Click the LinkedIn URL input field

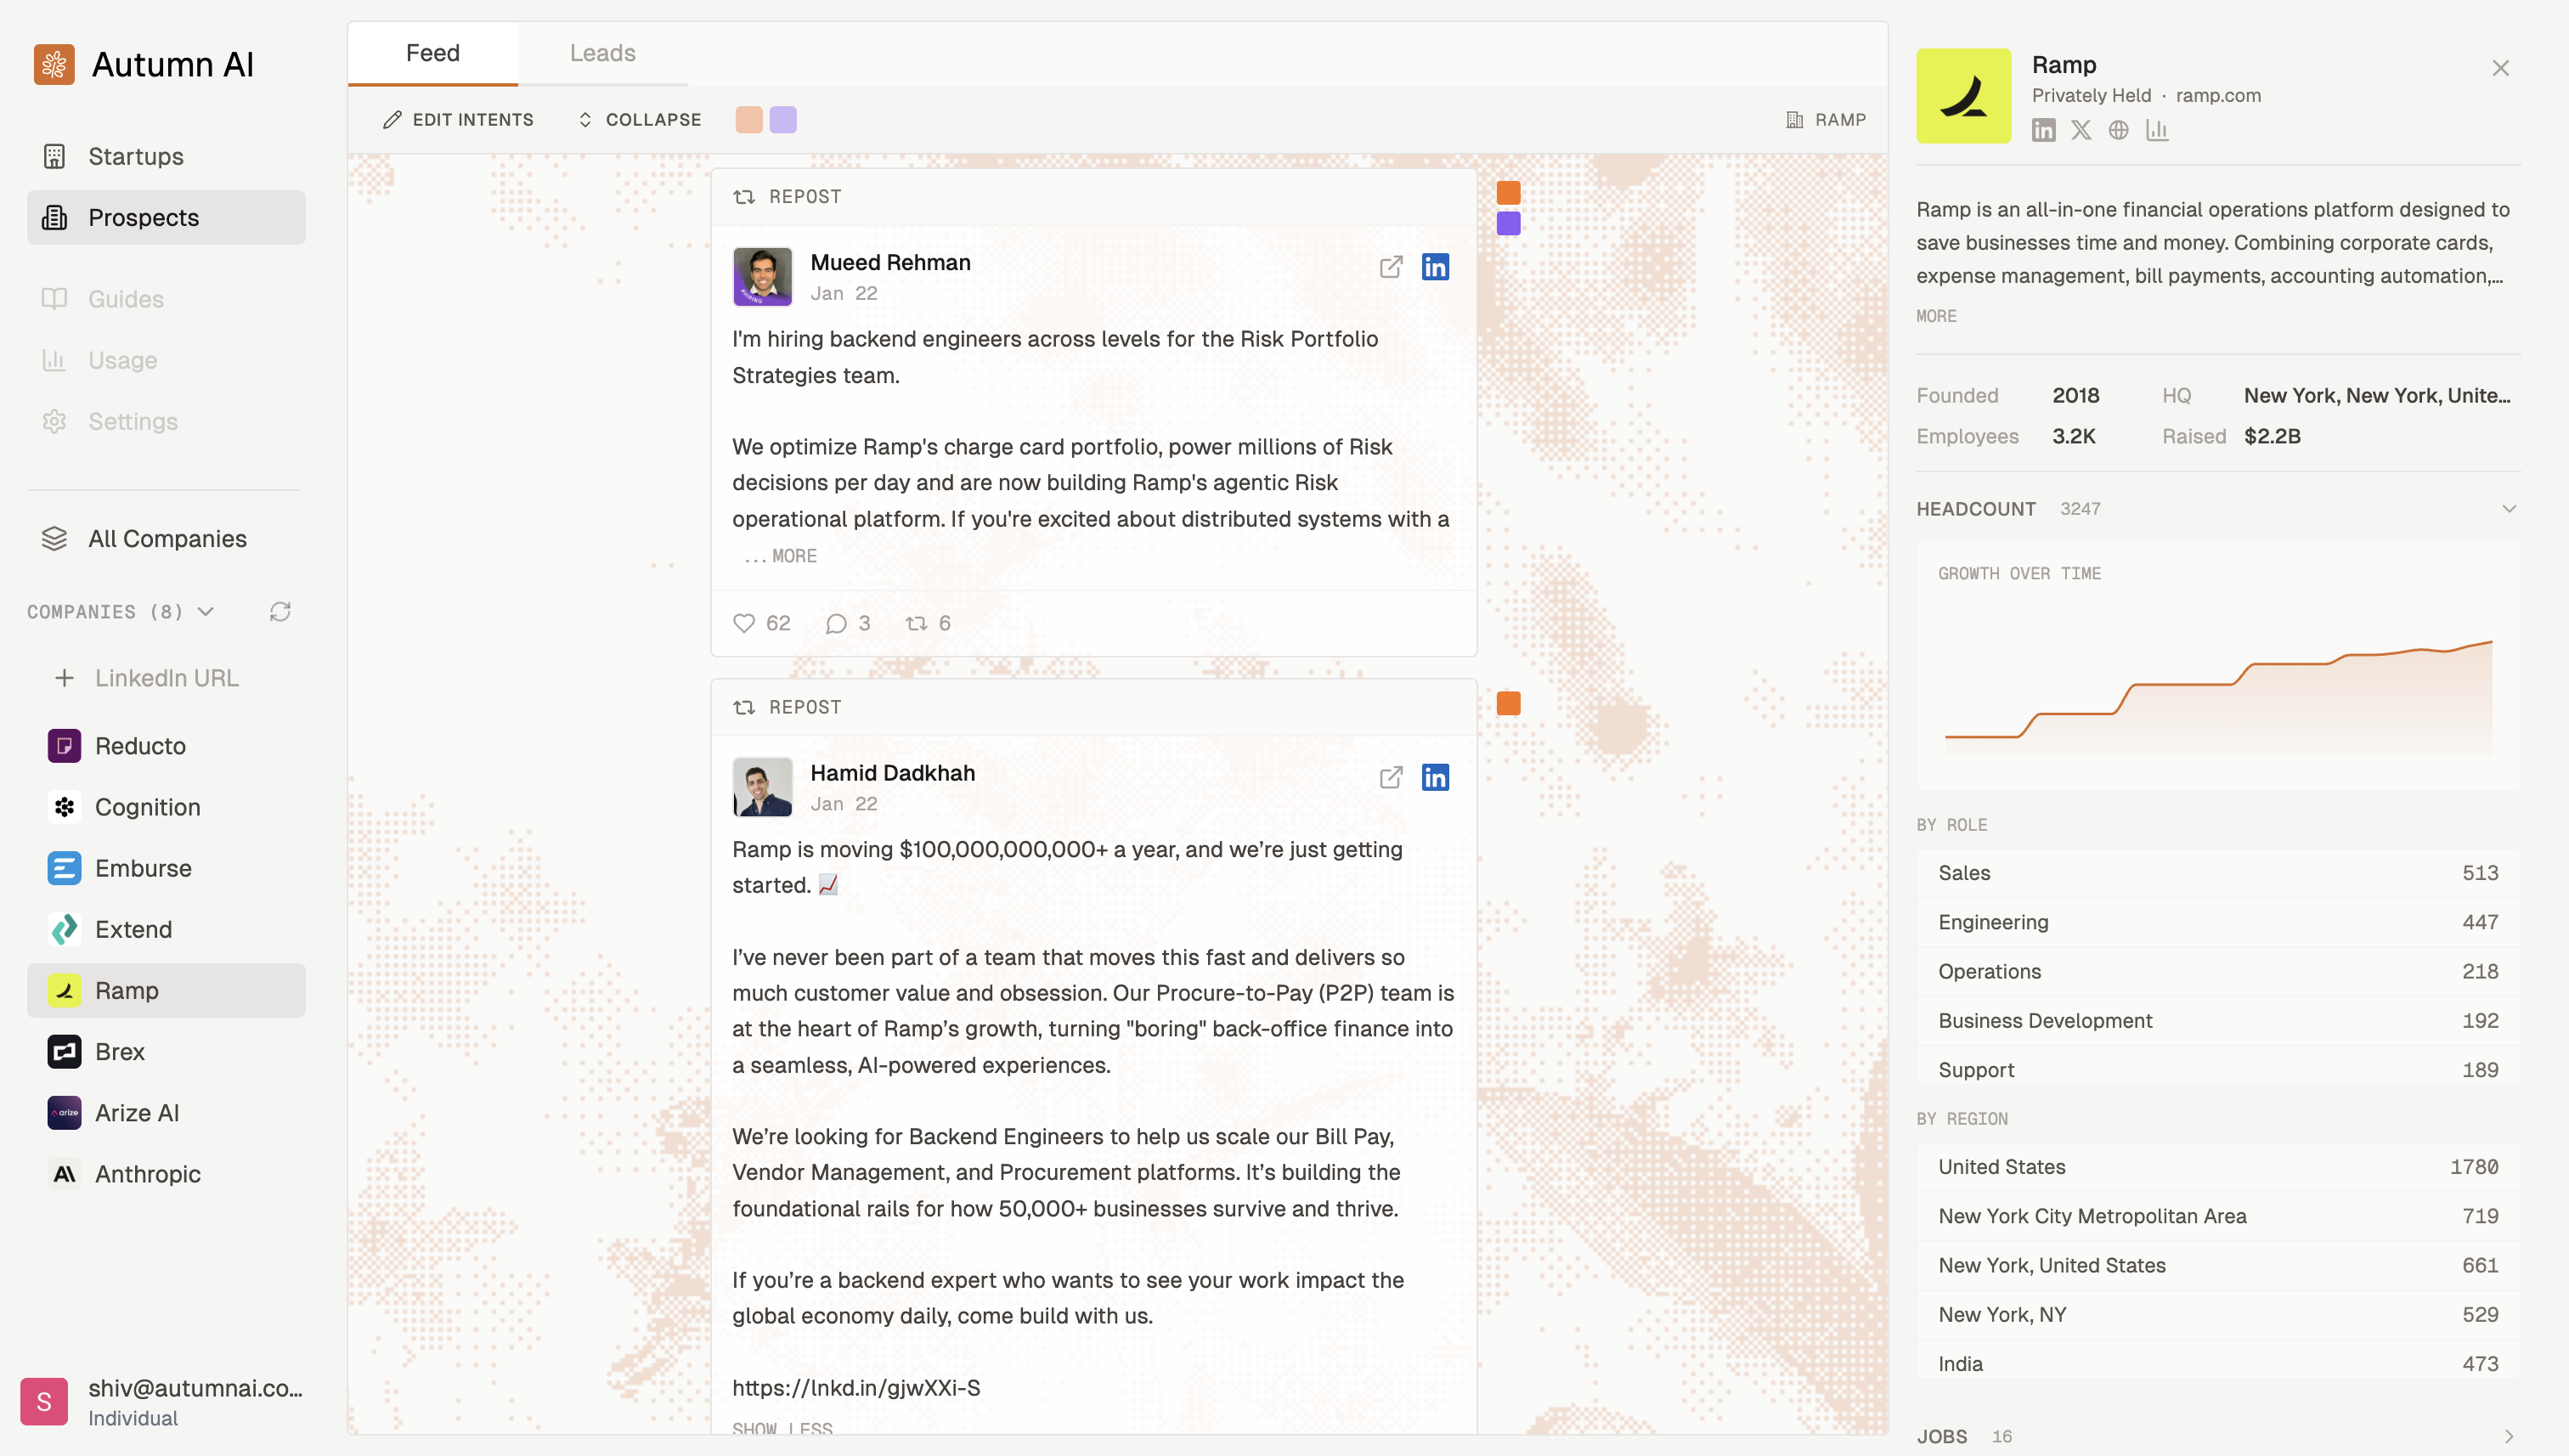point(166,678)
